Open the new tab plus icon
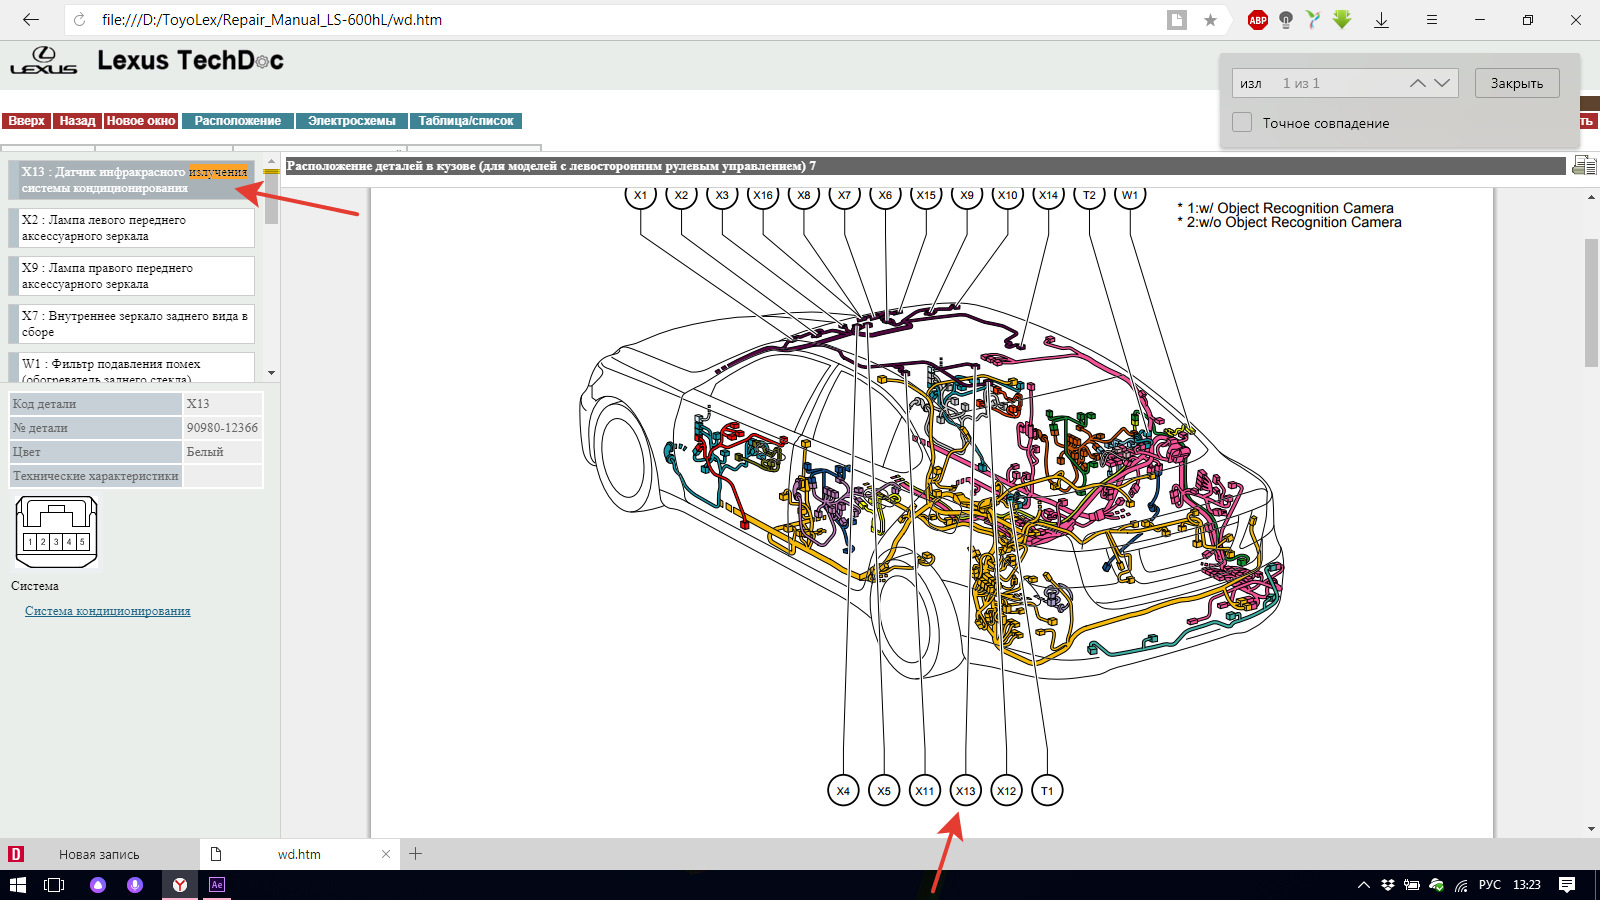 [x=416, y=854]
